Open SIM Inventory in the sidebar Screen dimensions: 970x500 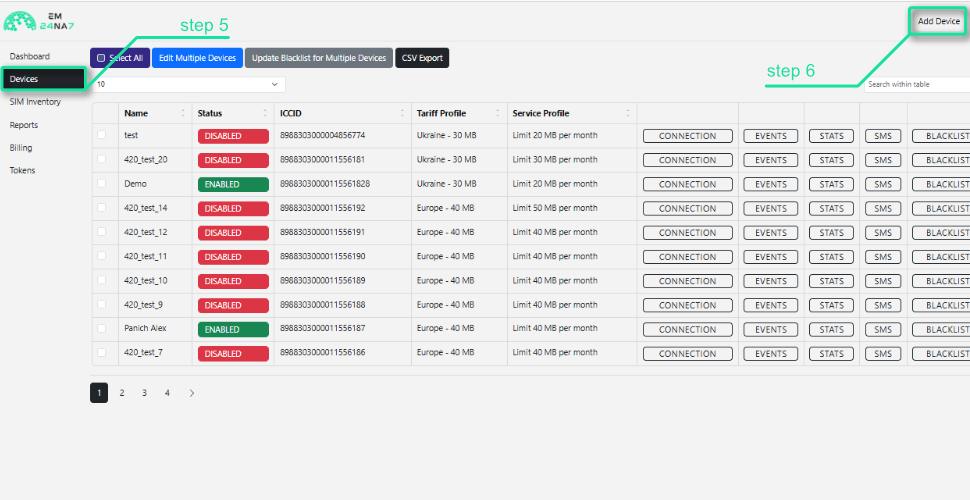(35, 102)
